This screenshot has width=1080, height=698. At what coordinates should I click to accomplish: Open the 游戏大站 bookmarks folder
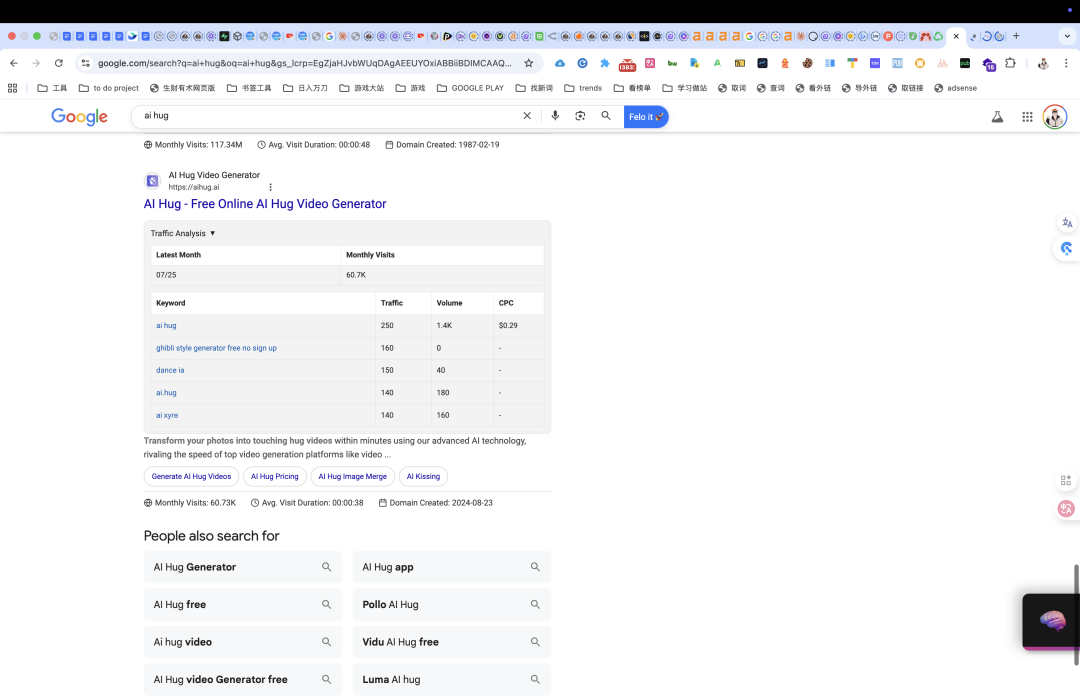(x=362, y=88)
